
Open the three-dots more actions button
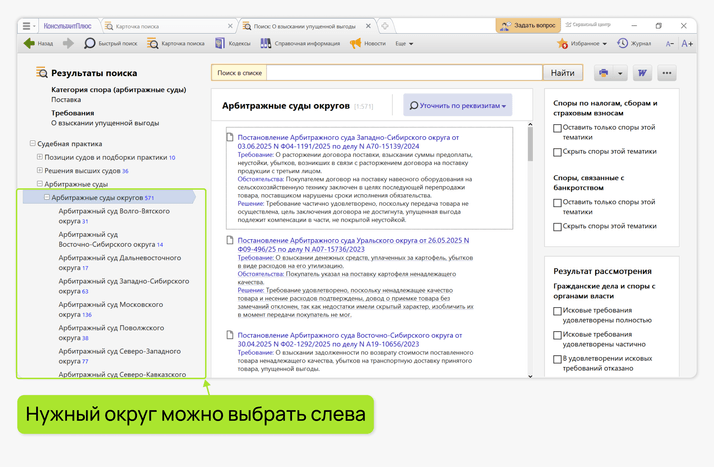pos(667,73)
